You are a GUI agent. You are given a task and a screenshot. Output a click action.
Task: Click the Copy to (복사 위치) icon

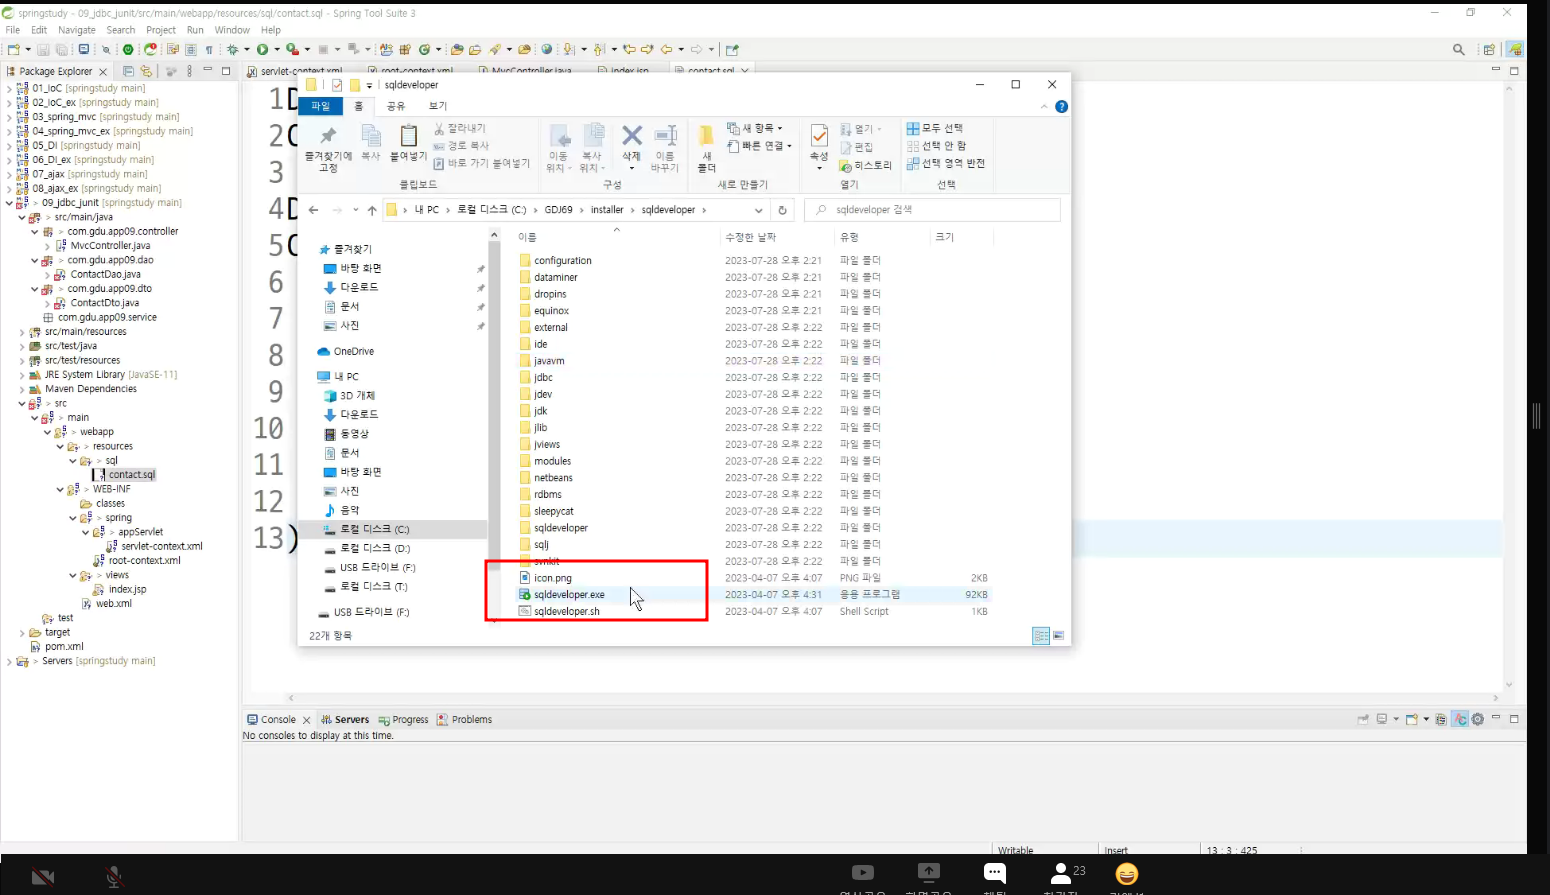coord(594,137)
